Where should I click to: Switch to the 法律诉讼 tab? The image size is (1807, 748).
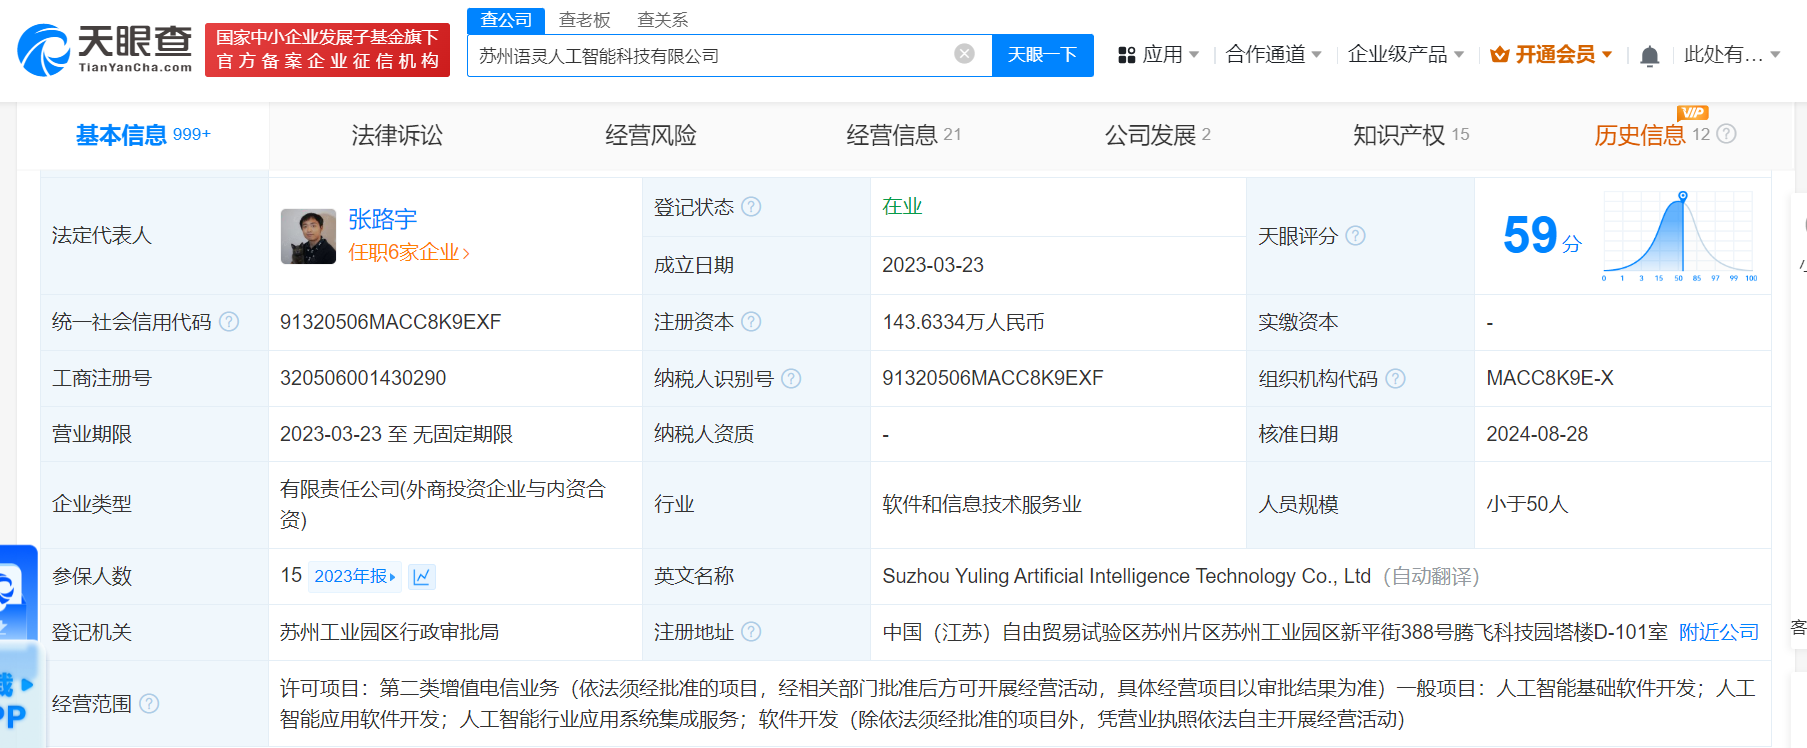pyautogui.click(x=397, y=135)
